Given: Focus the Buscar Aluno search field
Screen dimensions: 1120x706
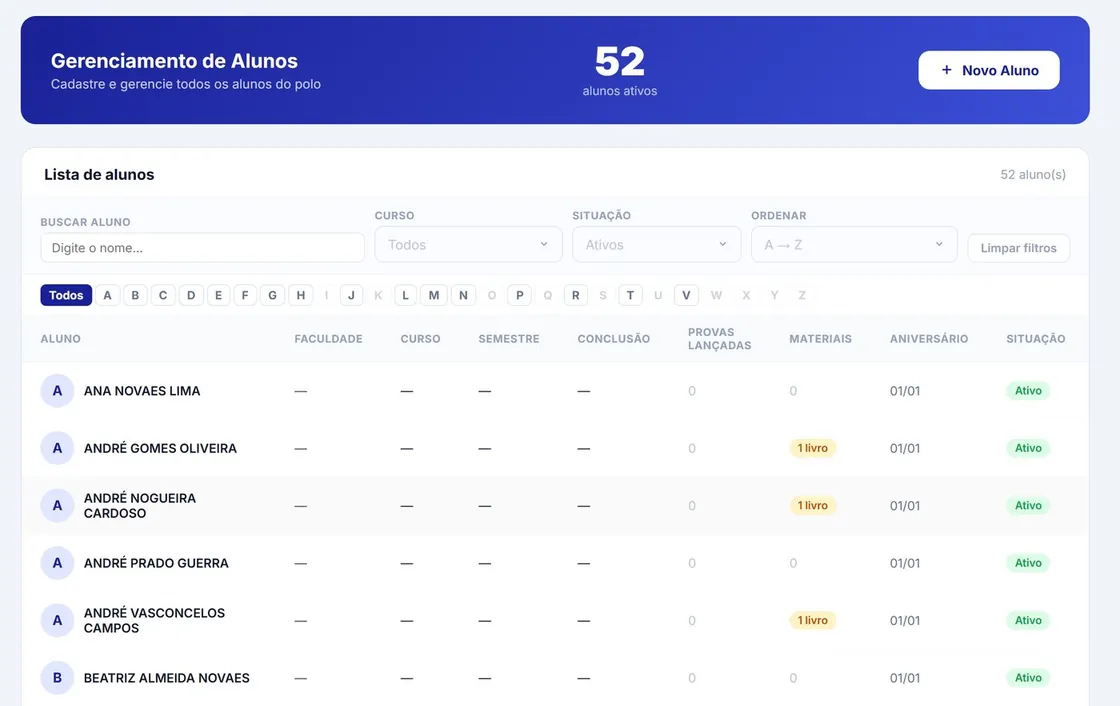Looking at the screenshot, I should (x=203, y=248).
